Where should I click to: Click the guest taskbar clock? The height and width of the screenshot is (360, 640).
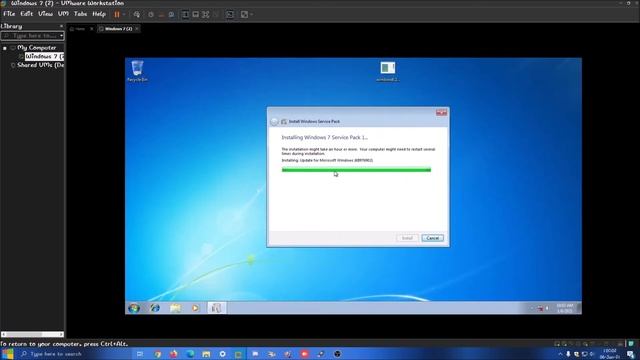pyautogui.click(x=565, y=308)
